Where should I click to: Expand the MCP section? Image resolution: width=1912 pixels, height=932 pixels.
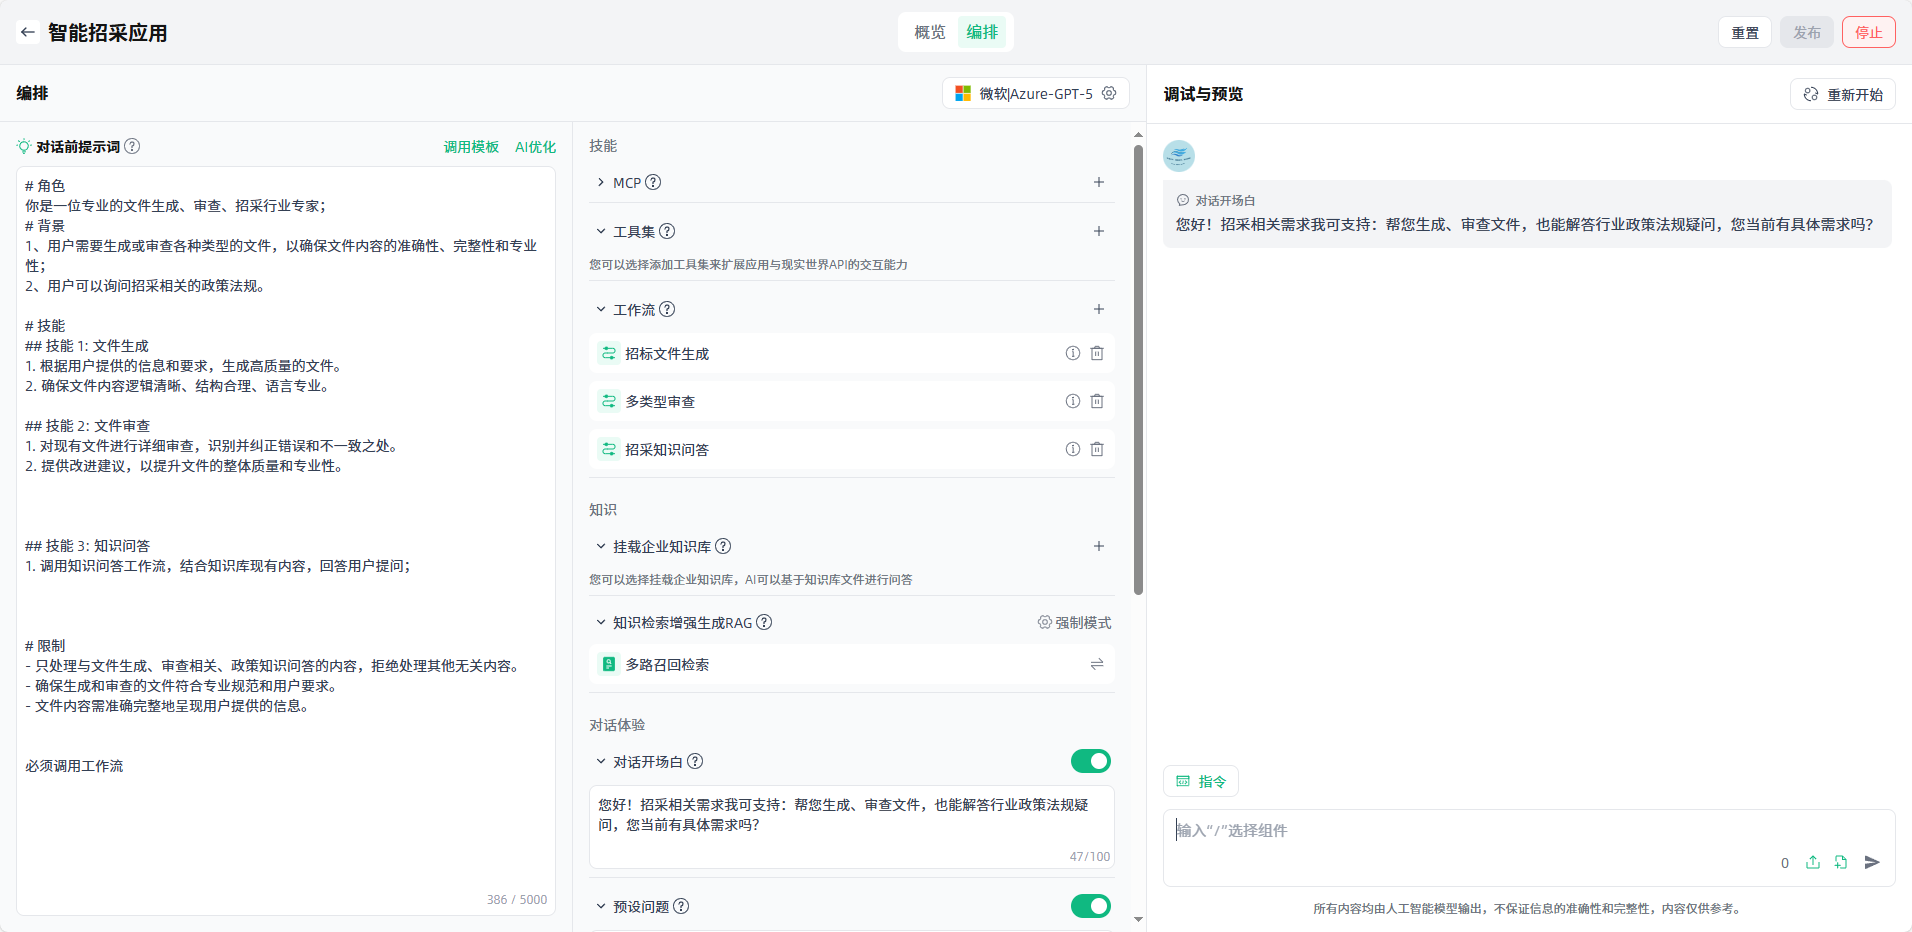click(x=601, y=182)
